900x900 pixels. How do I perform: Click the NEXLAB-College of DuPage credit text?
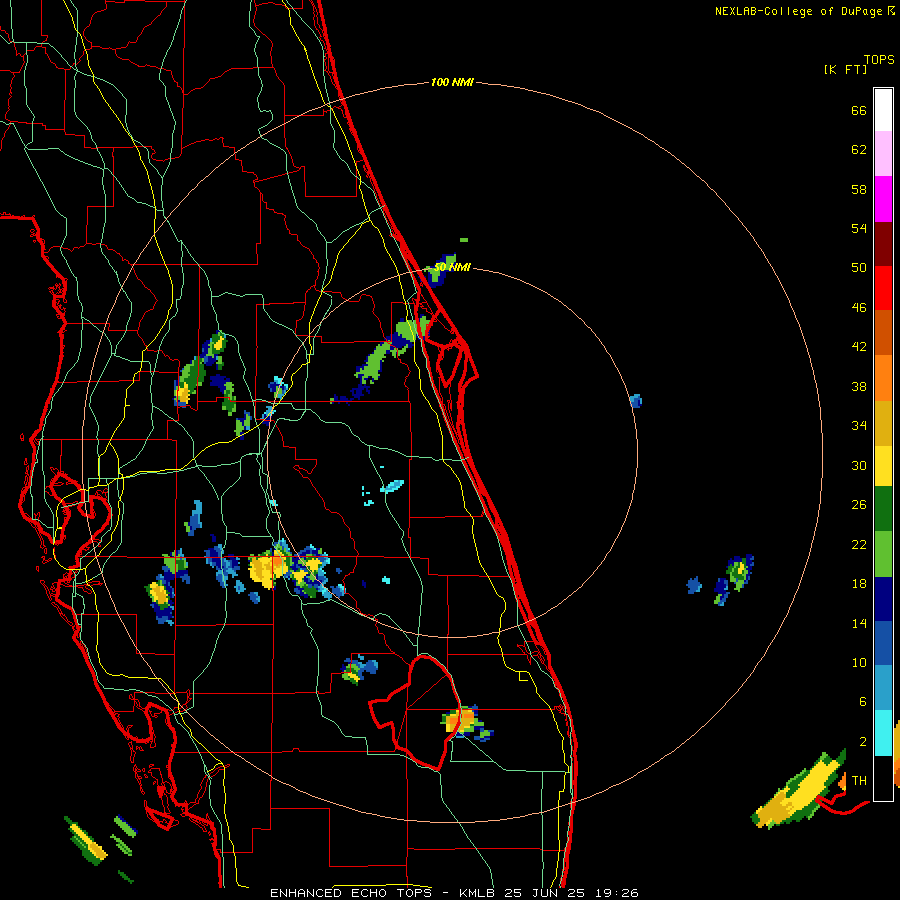point(799,11)
